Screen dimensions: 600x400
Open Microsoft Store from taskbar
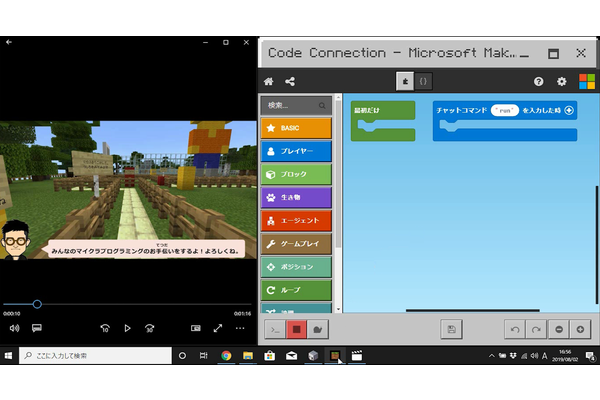270,356
